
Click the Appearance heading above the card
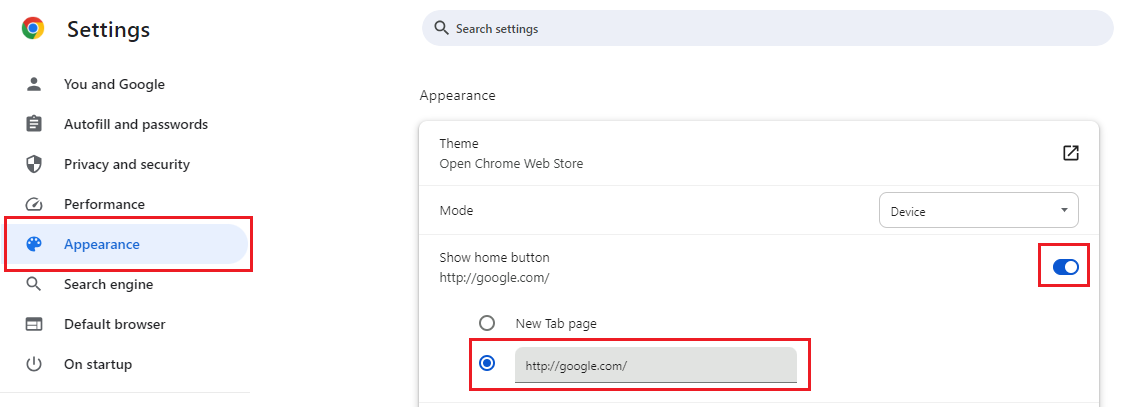point(458,96)
